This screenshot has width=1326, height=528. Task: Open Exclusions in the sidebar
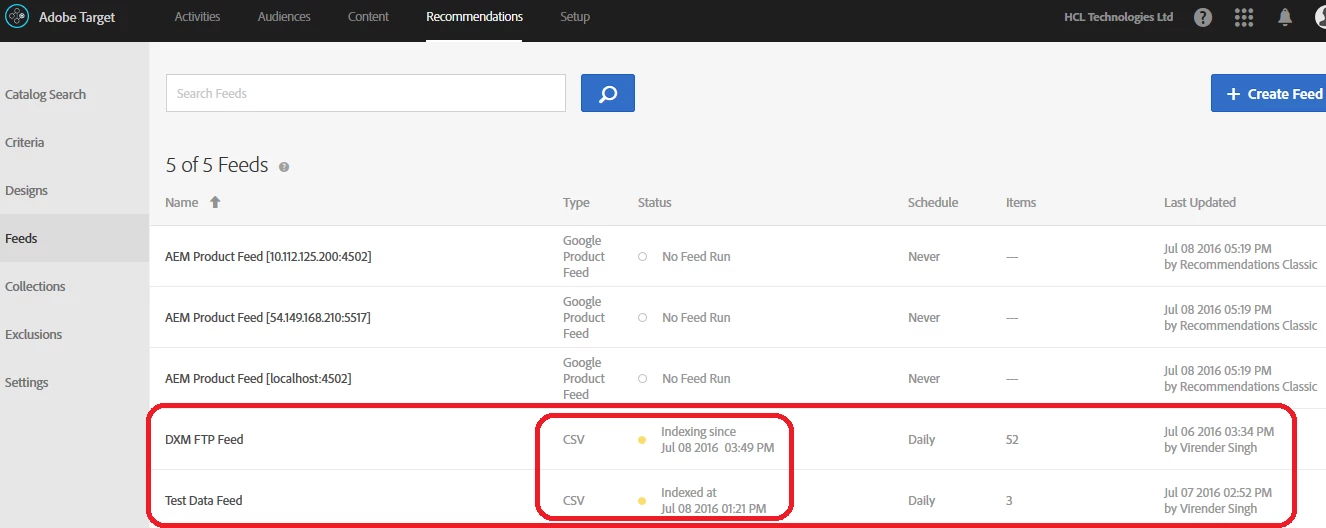33,335
